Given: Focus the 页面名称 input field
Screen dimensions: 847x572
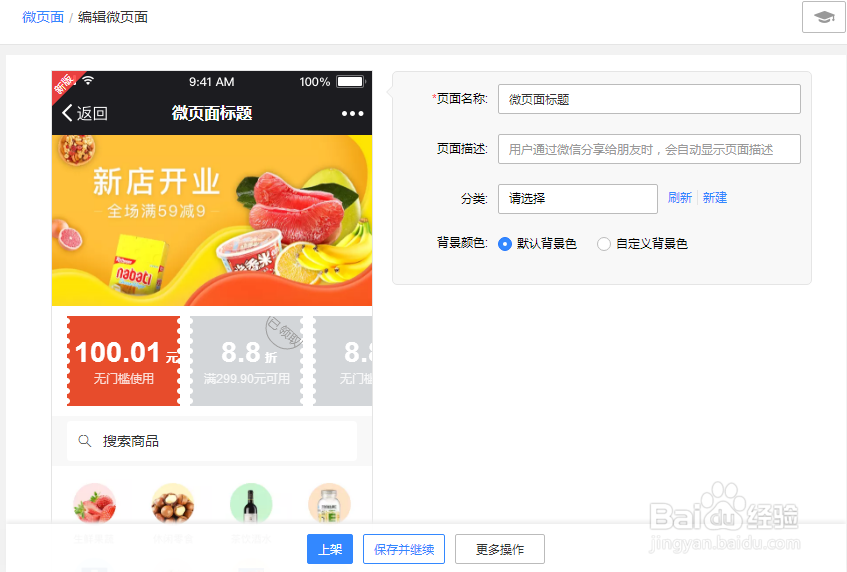Looking at the screenshot, I should [649, 99].
